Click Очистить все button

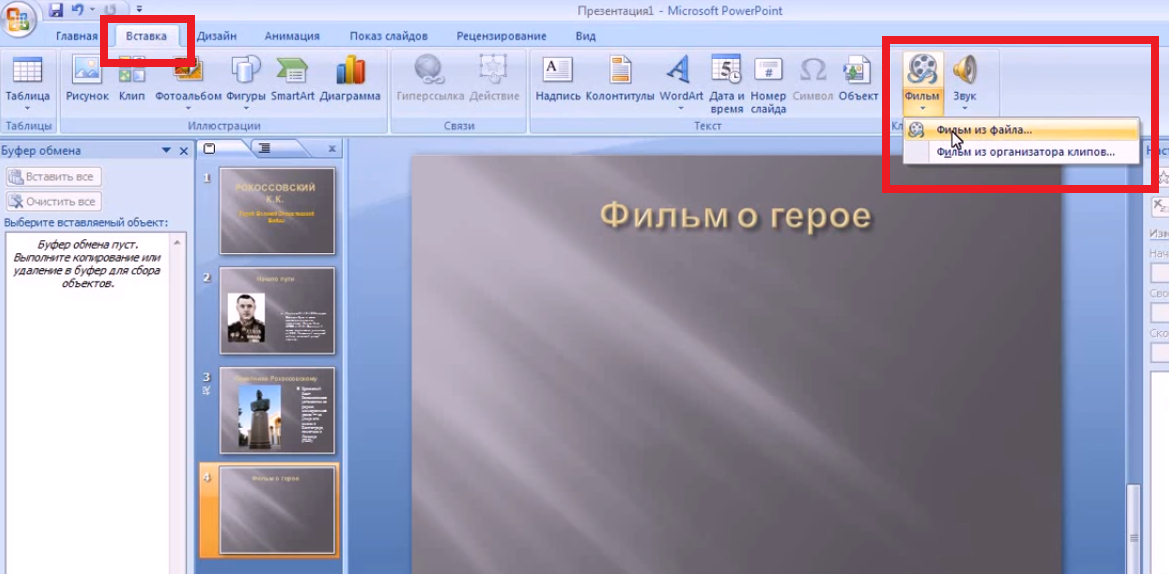(x=54, y=201)
